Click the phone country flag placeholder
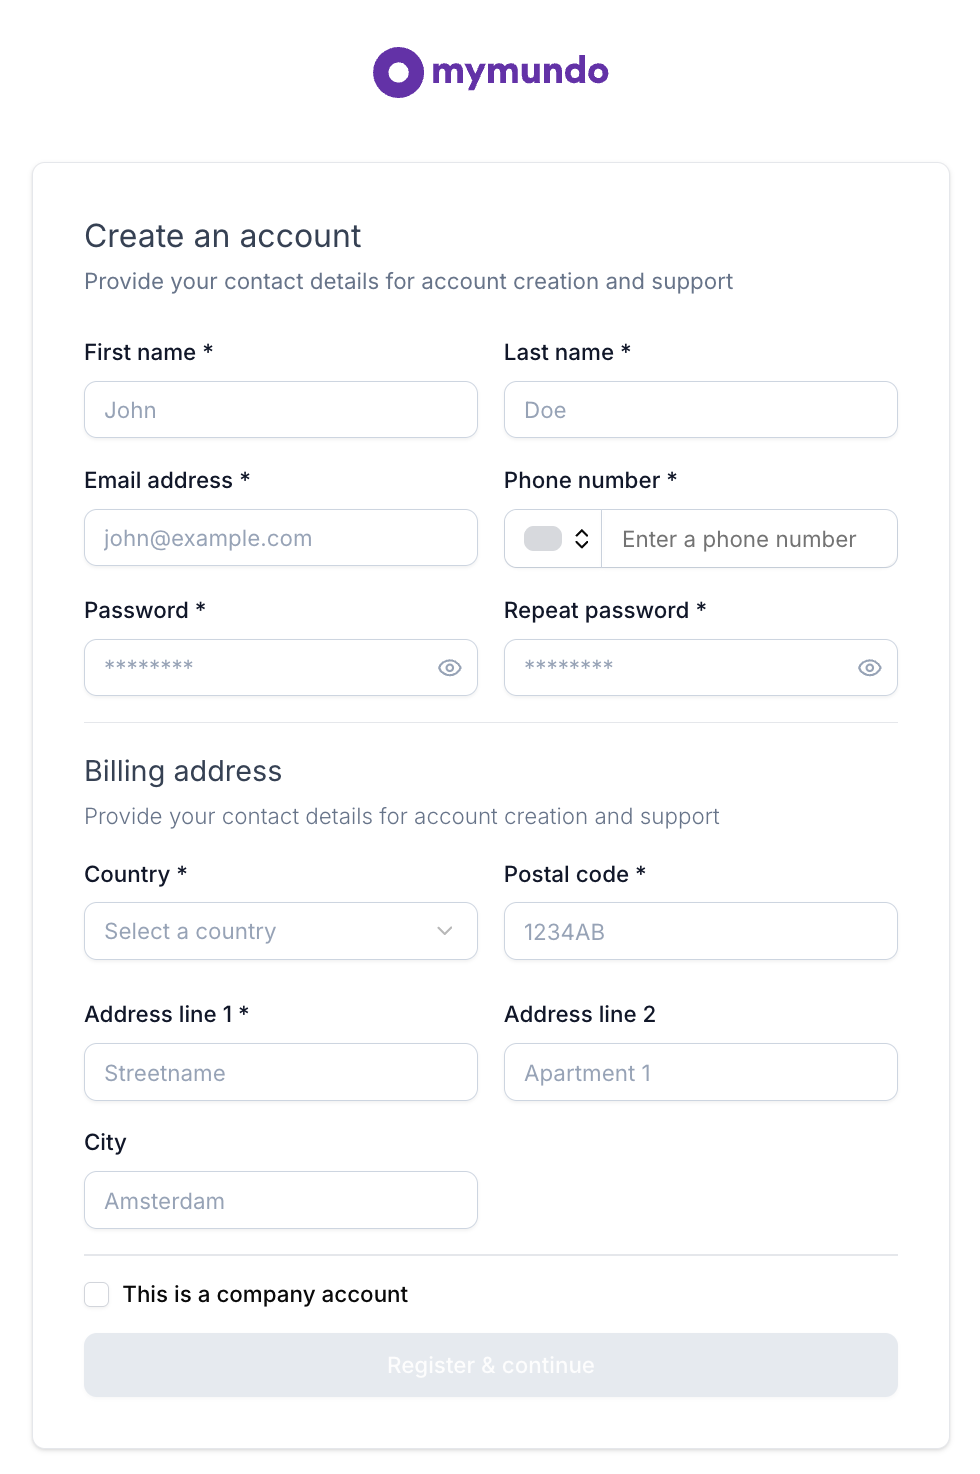The image size is (980, 1474). coord(543,539)
